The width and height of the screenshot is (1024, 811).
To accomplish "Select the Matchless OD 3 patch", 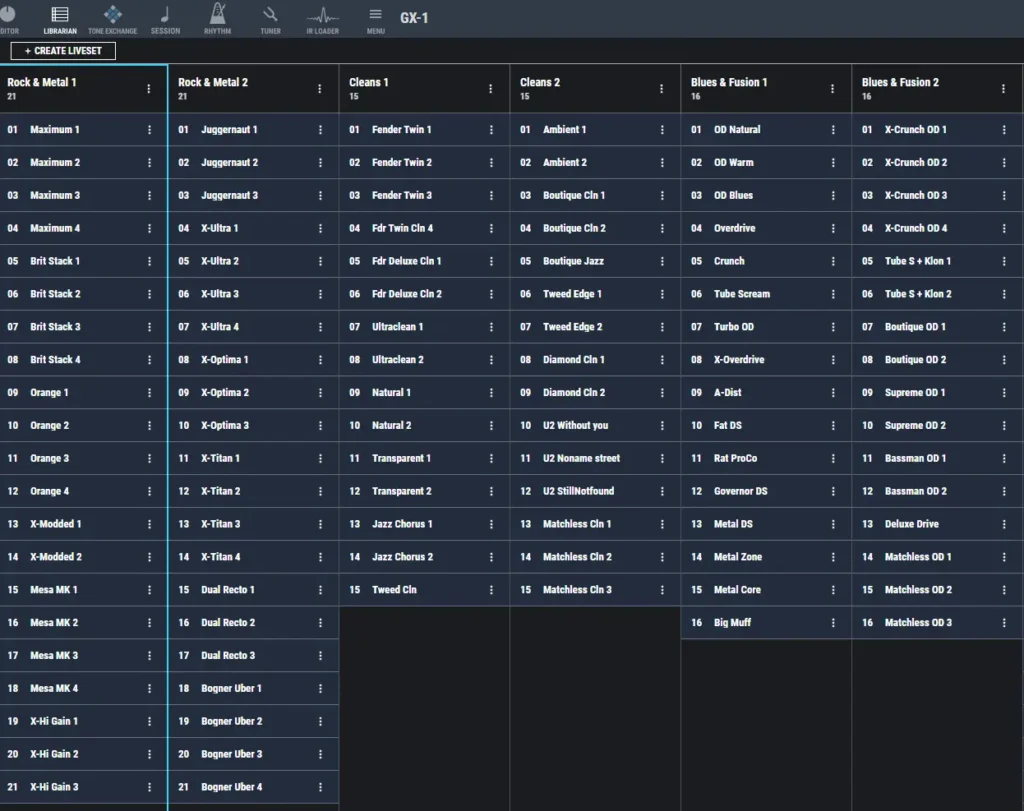I will point(918,623).
